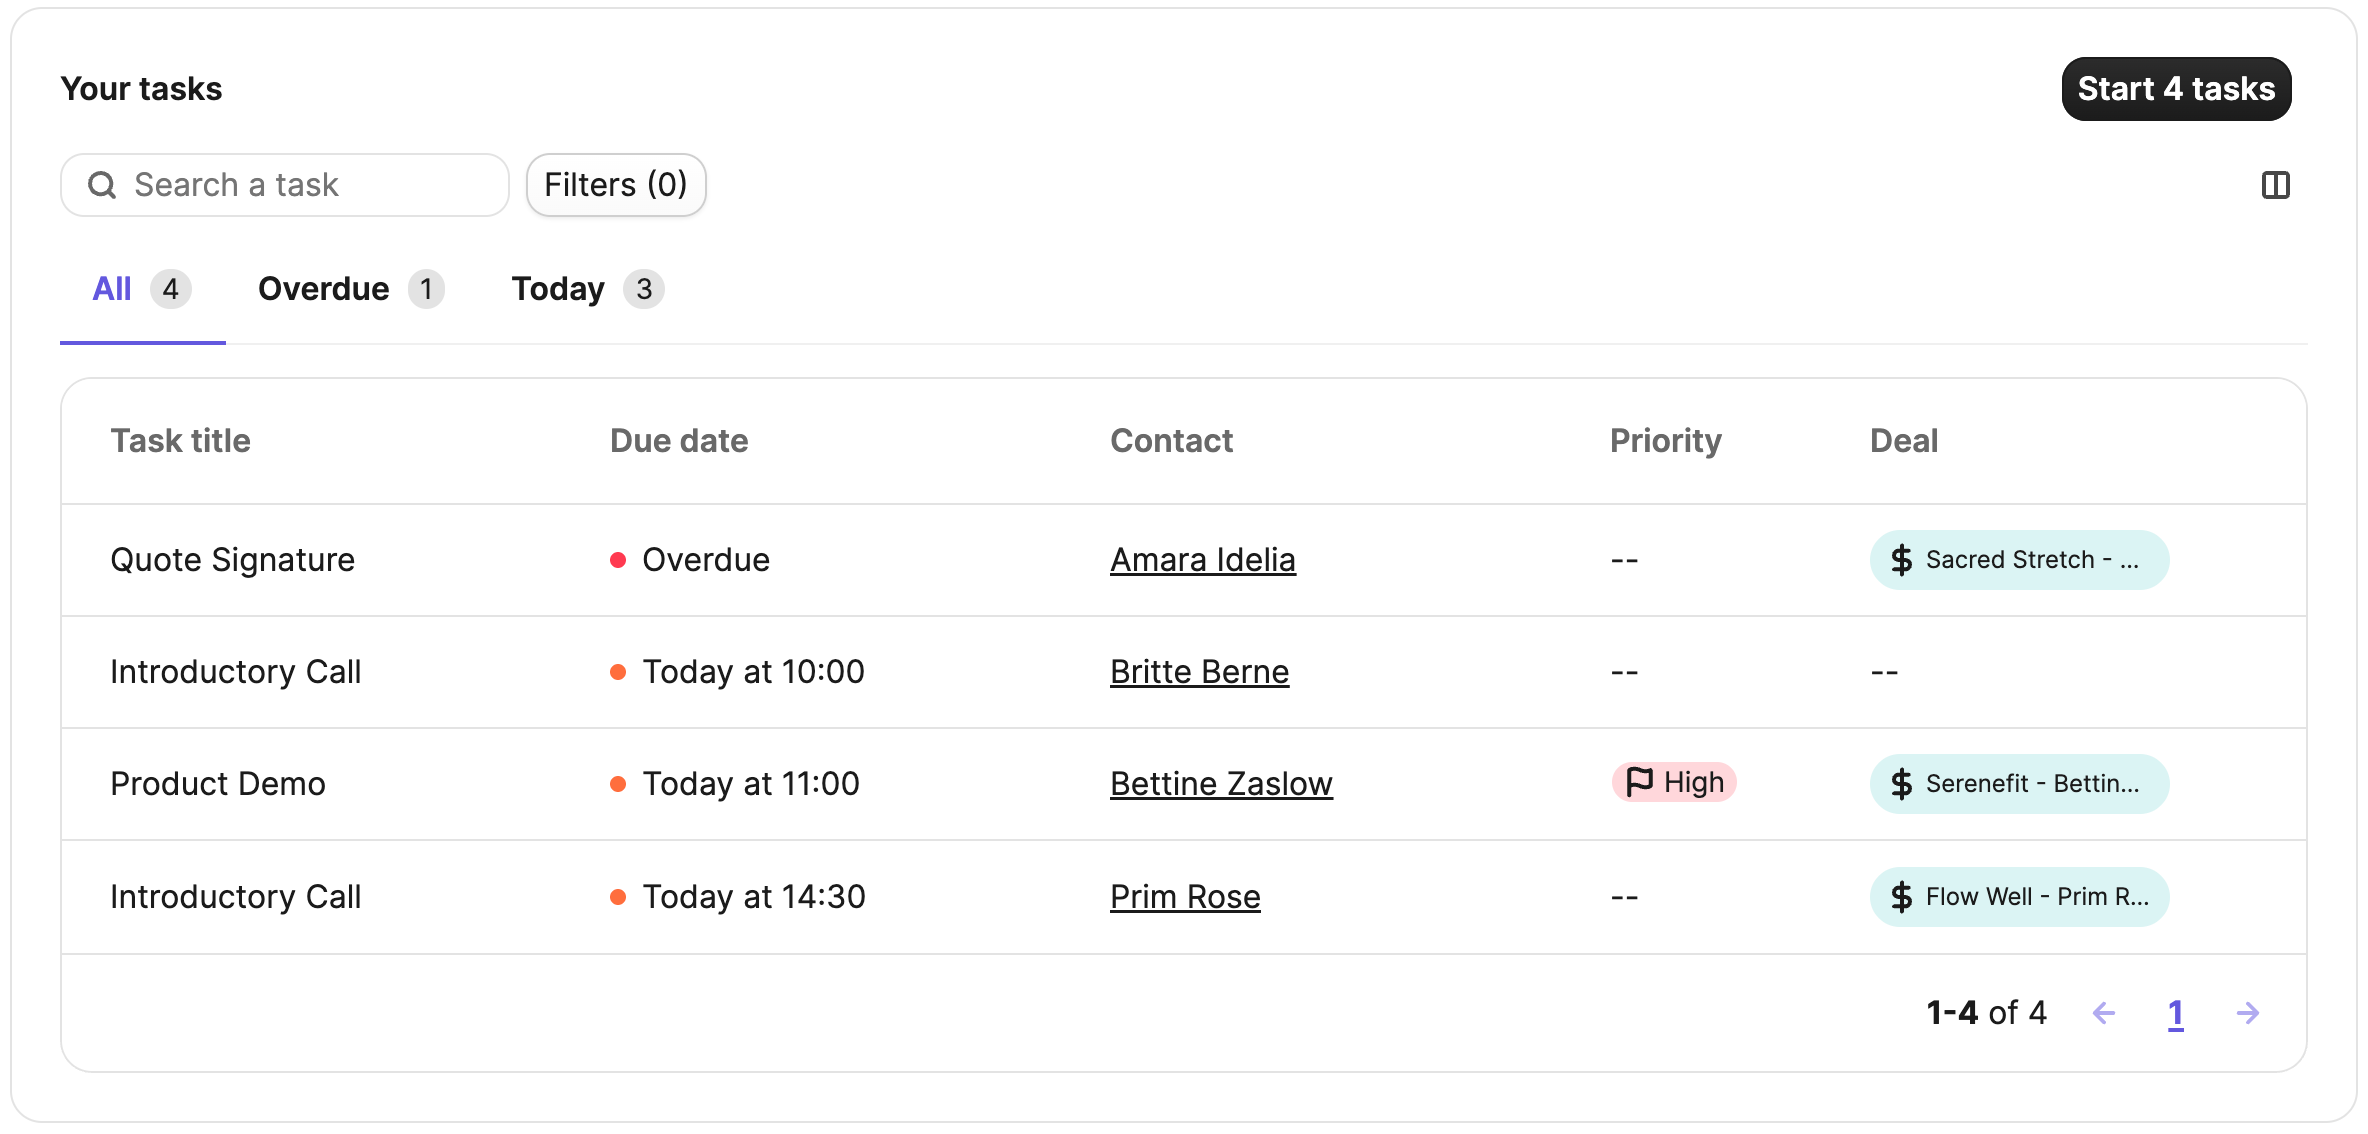Image resolution: width=2368 pixels, height=1134 pixels.
Task: Switch to the Today tab
Action: tap(588, 289)
